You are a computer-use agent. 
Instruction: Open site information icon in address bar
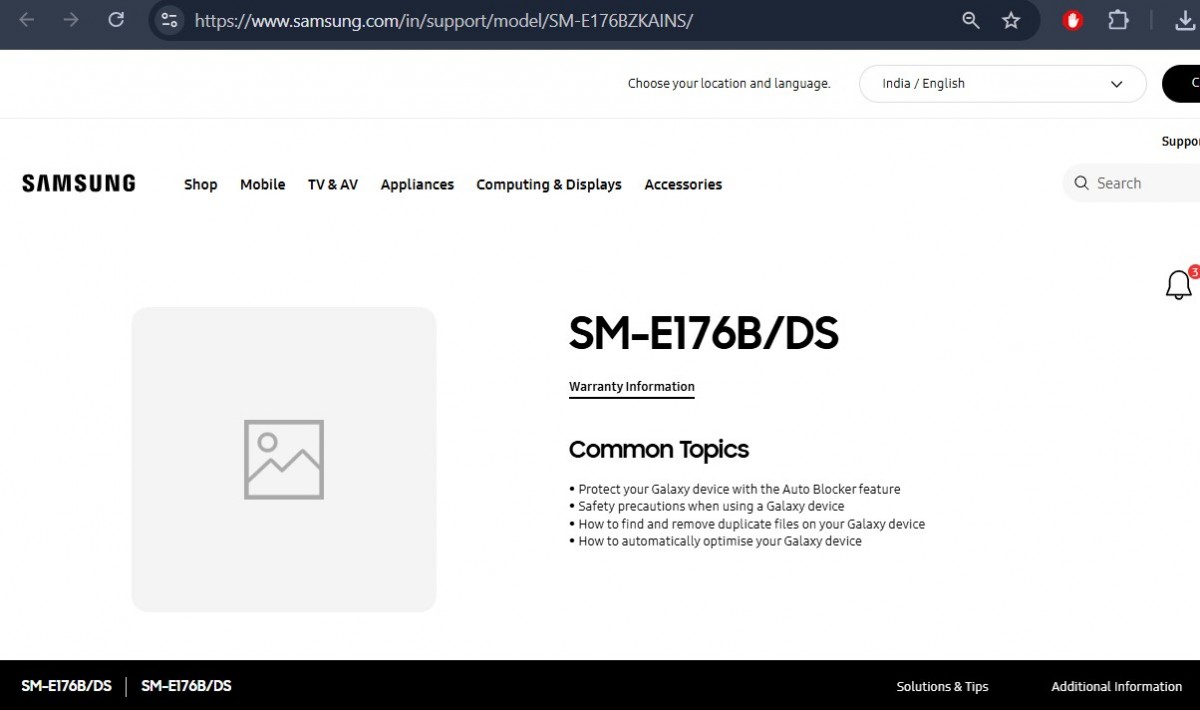click(x=169, y=20)
